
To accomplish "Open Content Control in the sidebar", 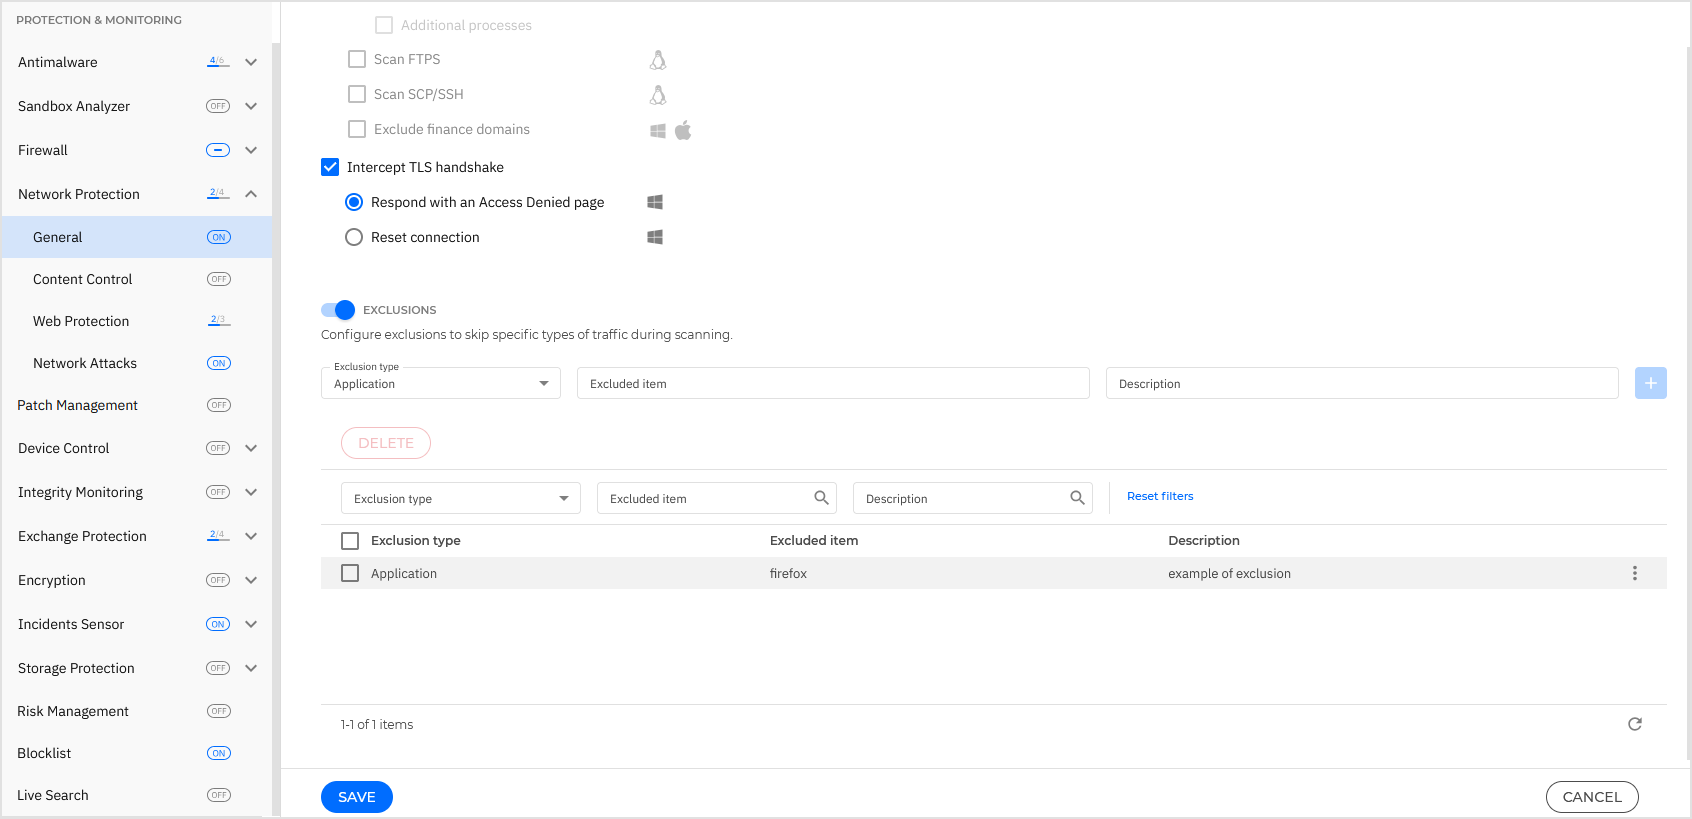I will tap(83, 279).
